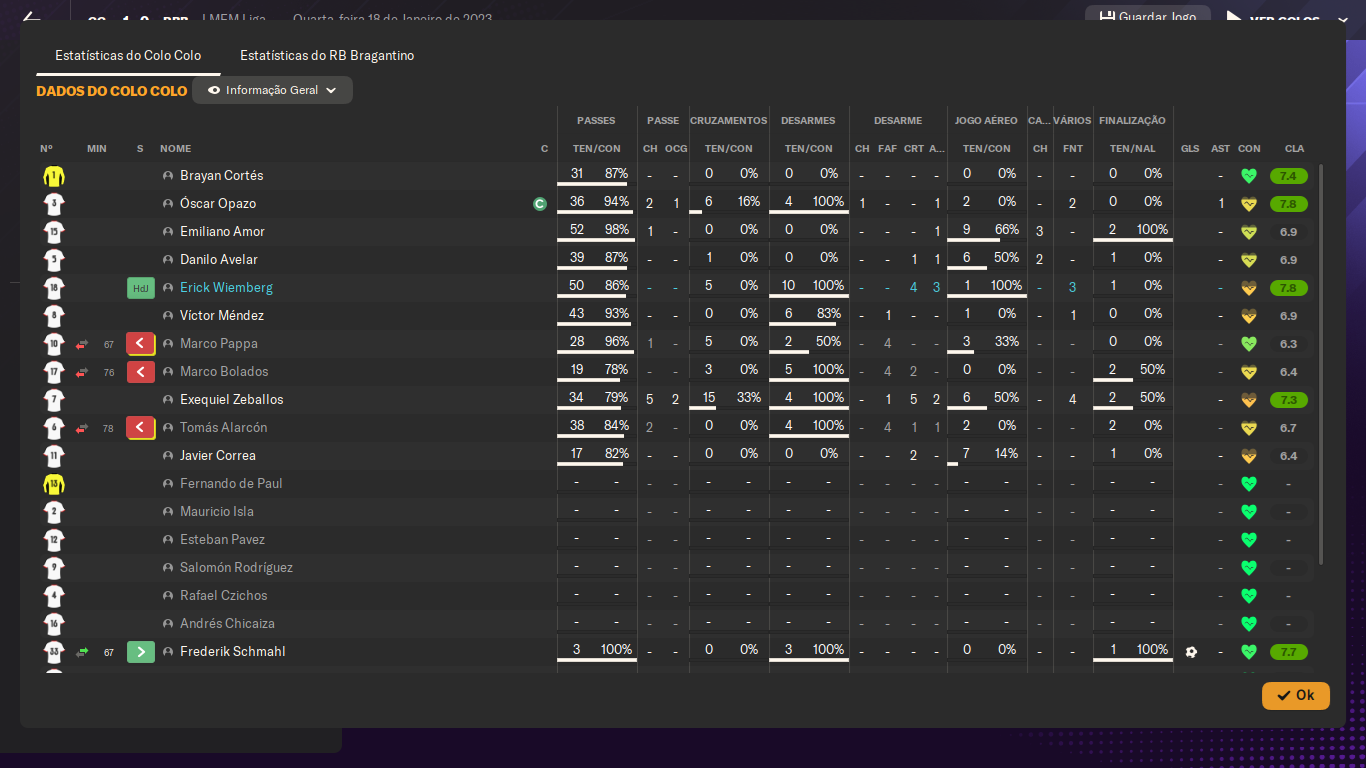Click Javier Correa shirt icon

pos(53,456)
